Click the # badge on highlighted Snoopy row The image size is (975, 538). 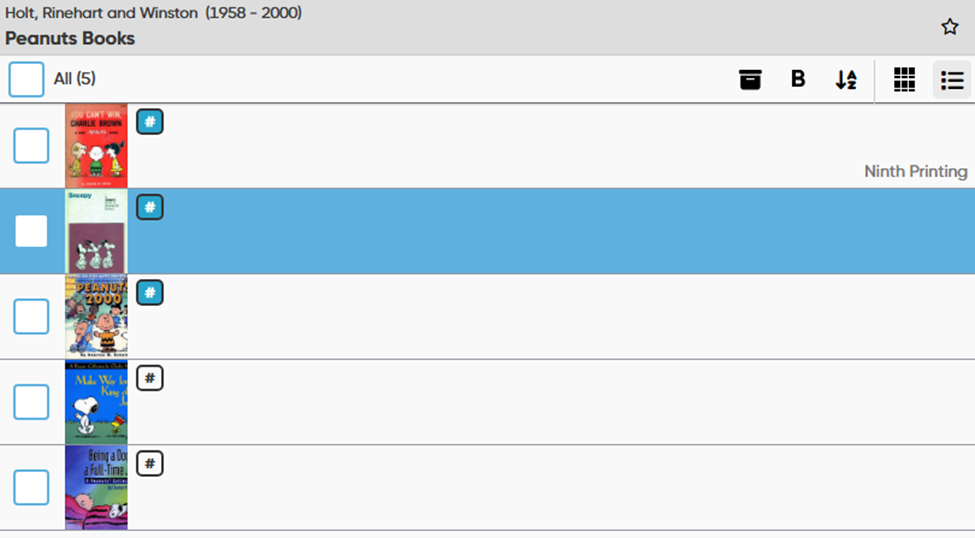(149, 208)
